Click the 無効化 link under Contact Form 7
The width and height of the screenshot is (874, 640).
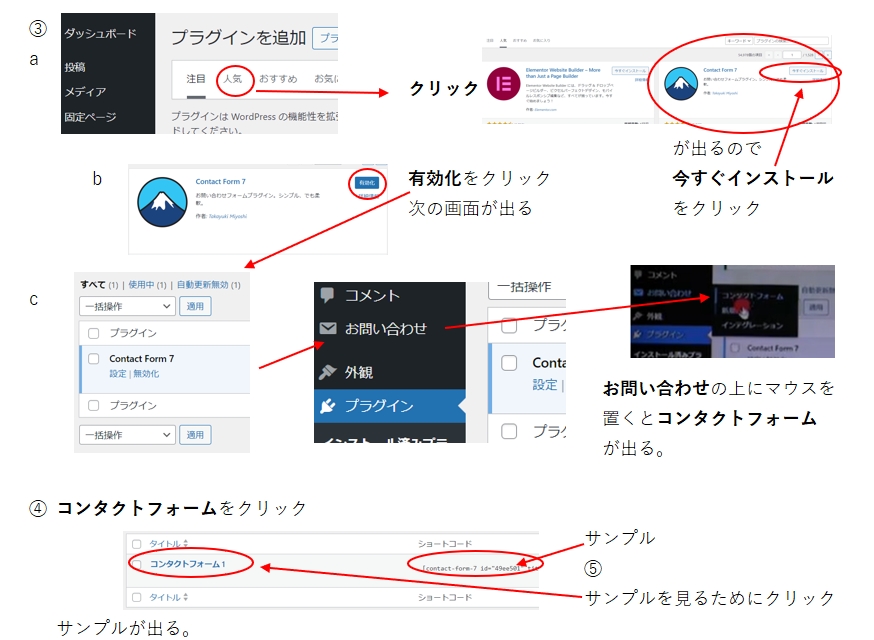(x=146, y=373)
